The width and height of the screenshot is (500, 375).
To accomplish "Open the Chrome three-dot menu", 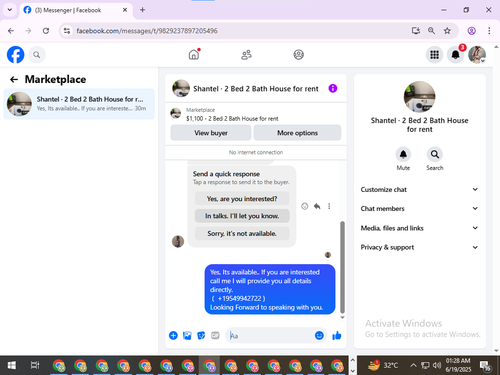I will (x=489, y=31).
